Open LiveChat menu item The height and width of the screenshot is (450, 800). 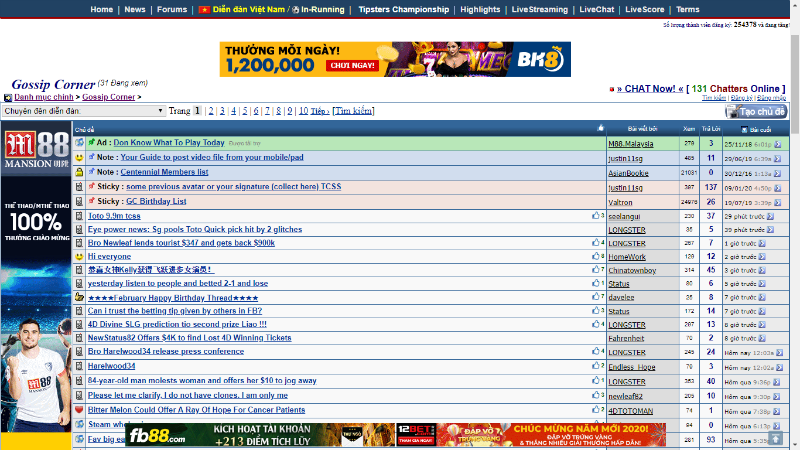[x=596, y=9]
